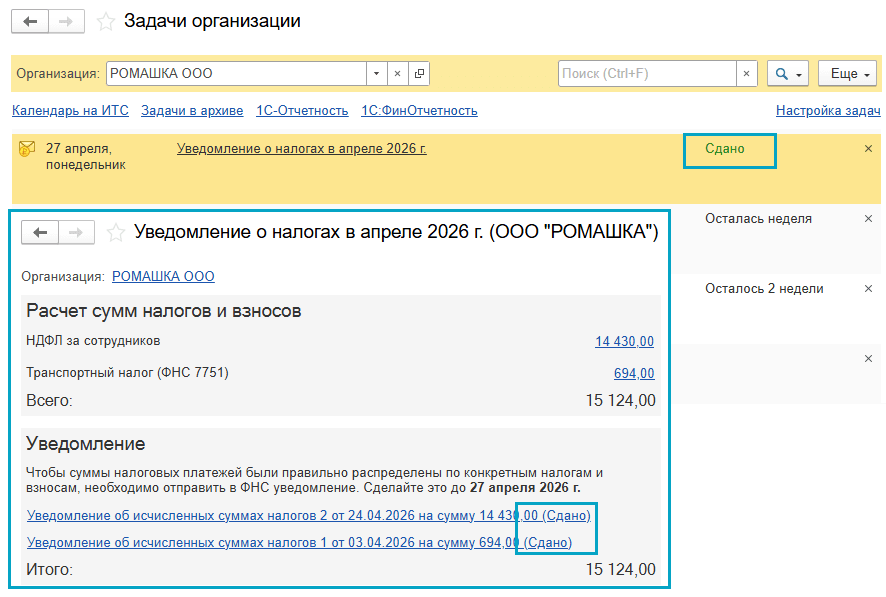Open Календарь на ИТС link
The width and height of the screenshot is (886, 597).
click(x=70, y=111)
